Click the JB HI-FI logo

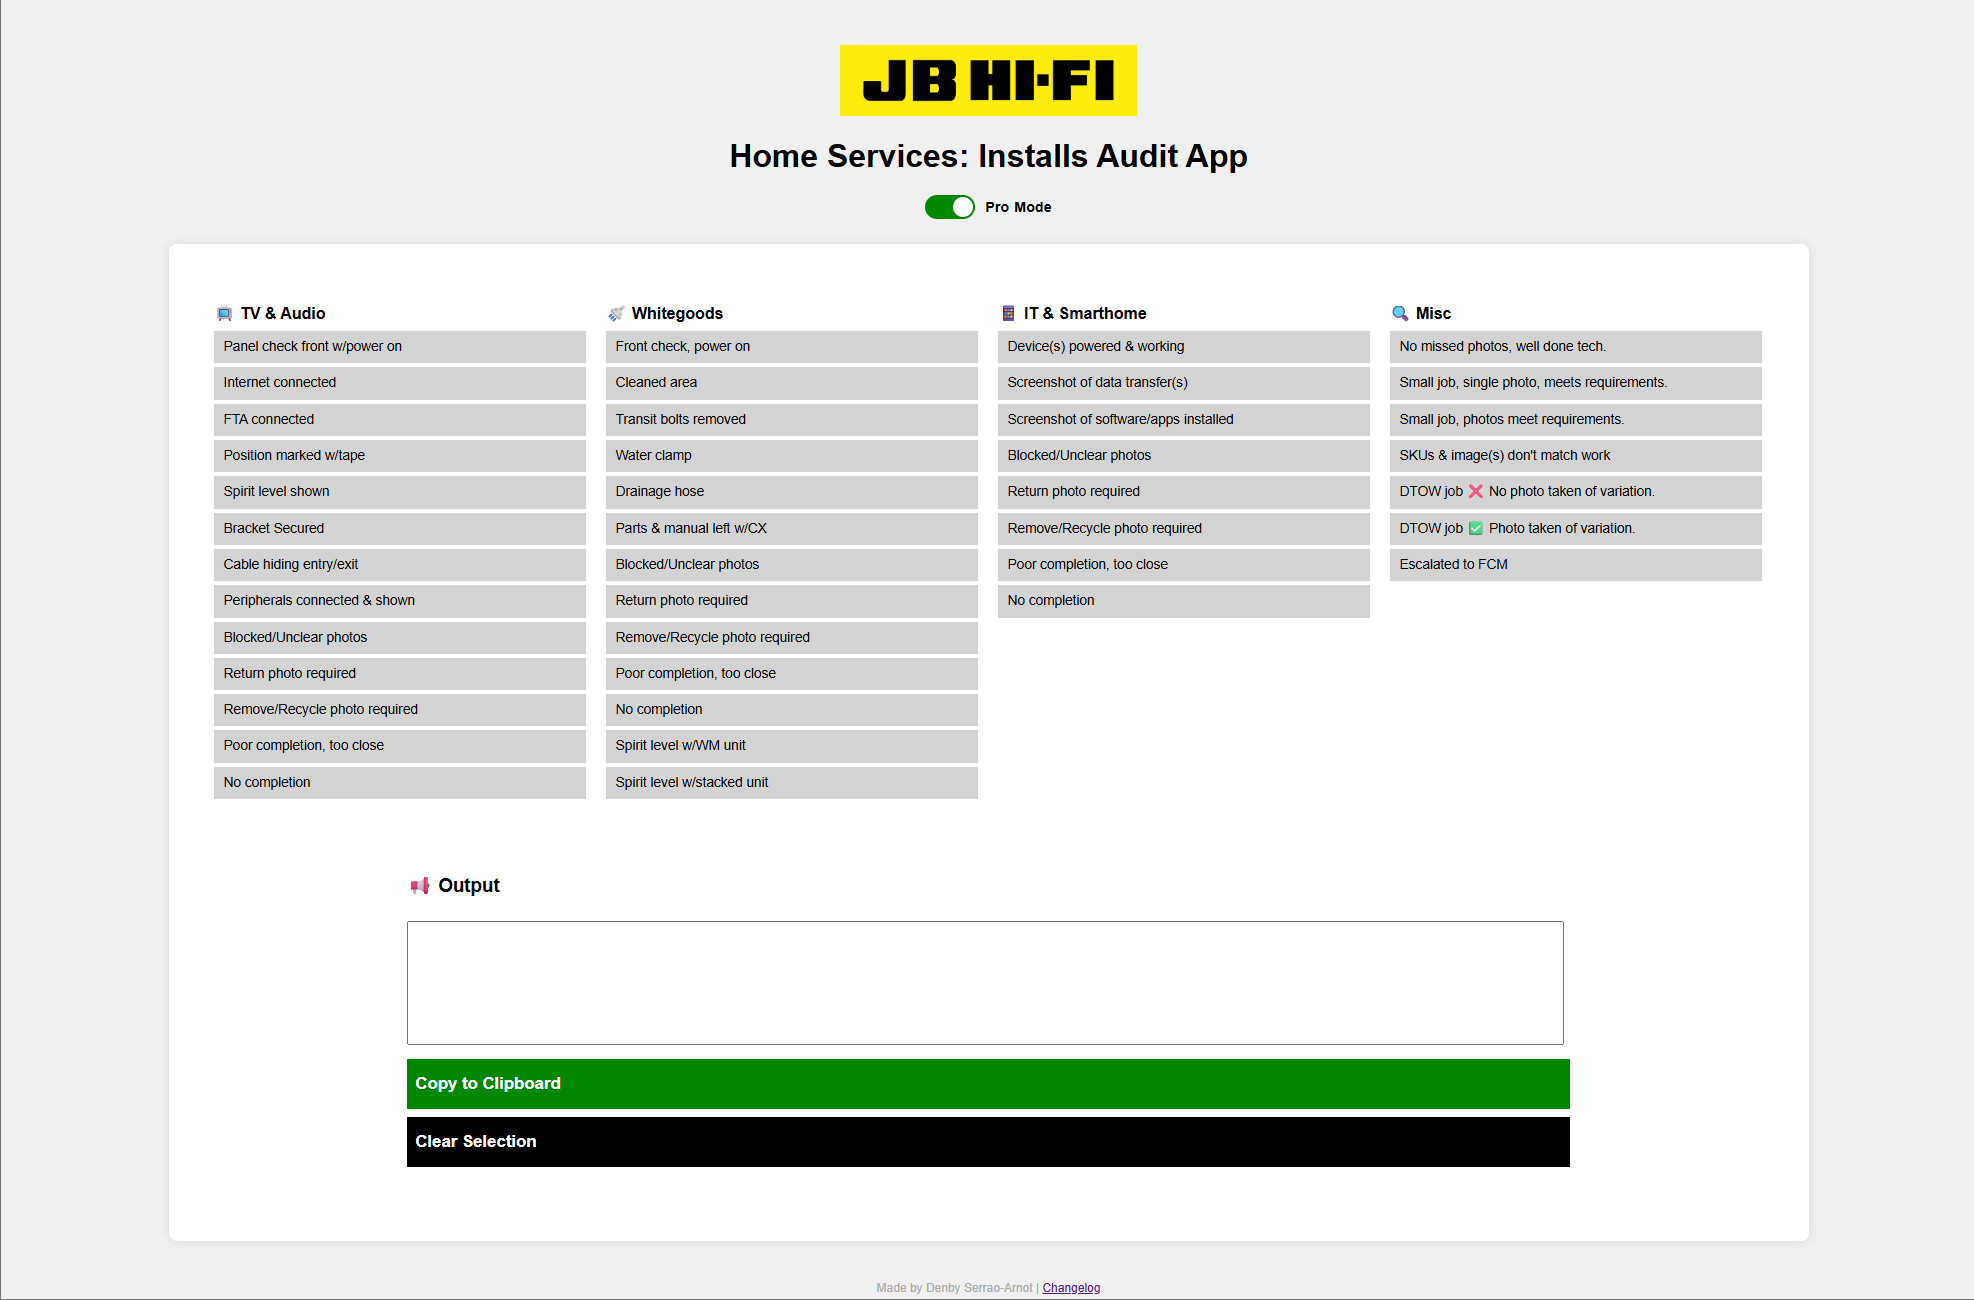pyautogui.click(x=988, y=80)
